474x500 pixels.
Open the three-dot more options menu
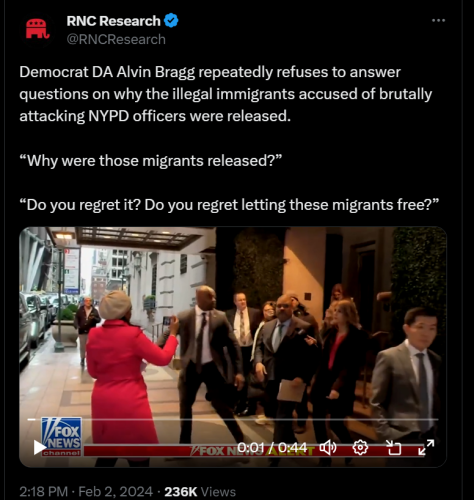438,20
